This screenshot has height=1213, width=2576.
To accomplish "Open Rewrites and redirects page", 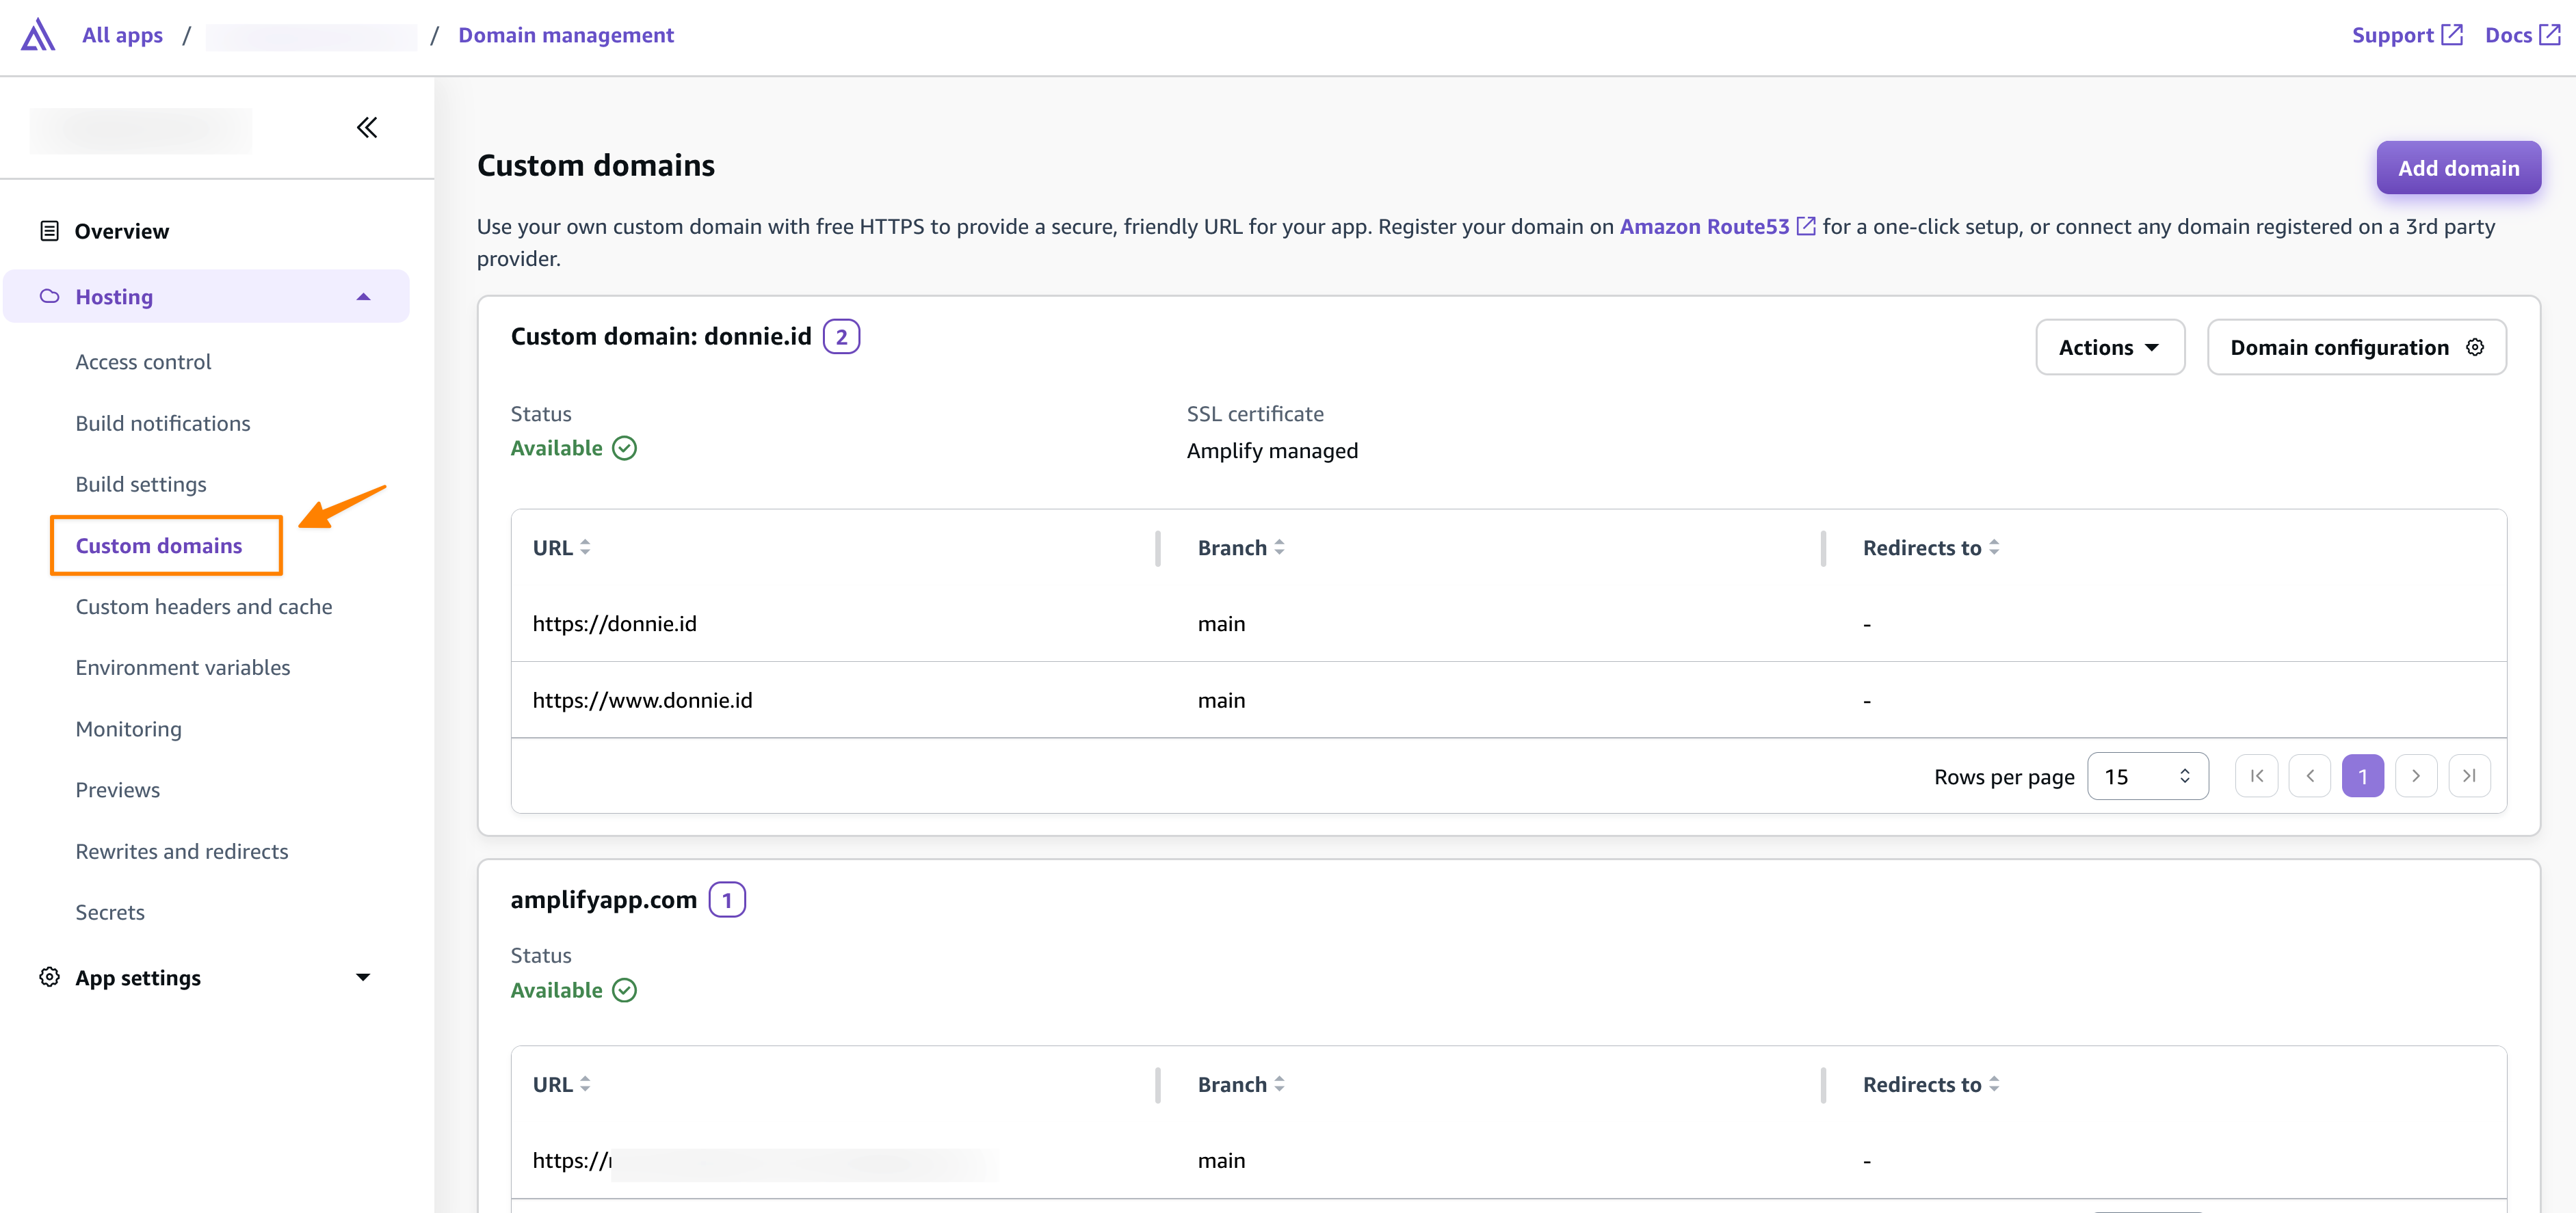I will (182, 851).
